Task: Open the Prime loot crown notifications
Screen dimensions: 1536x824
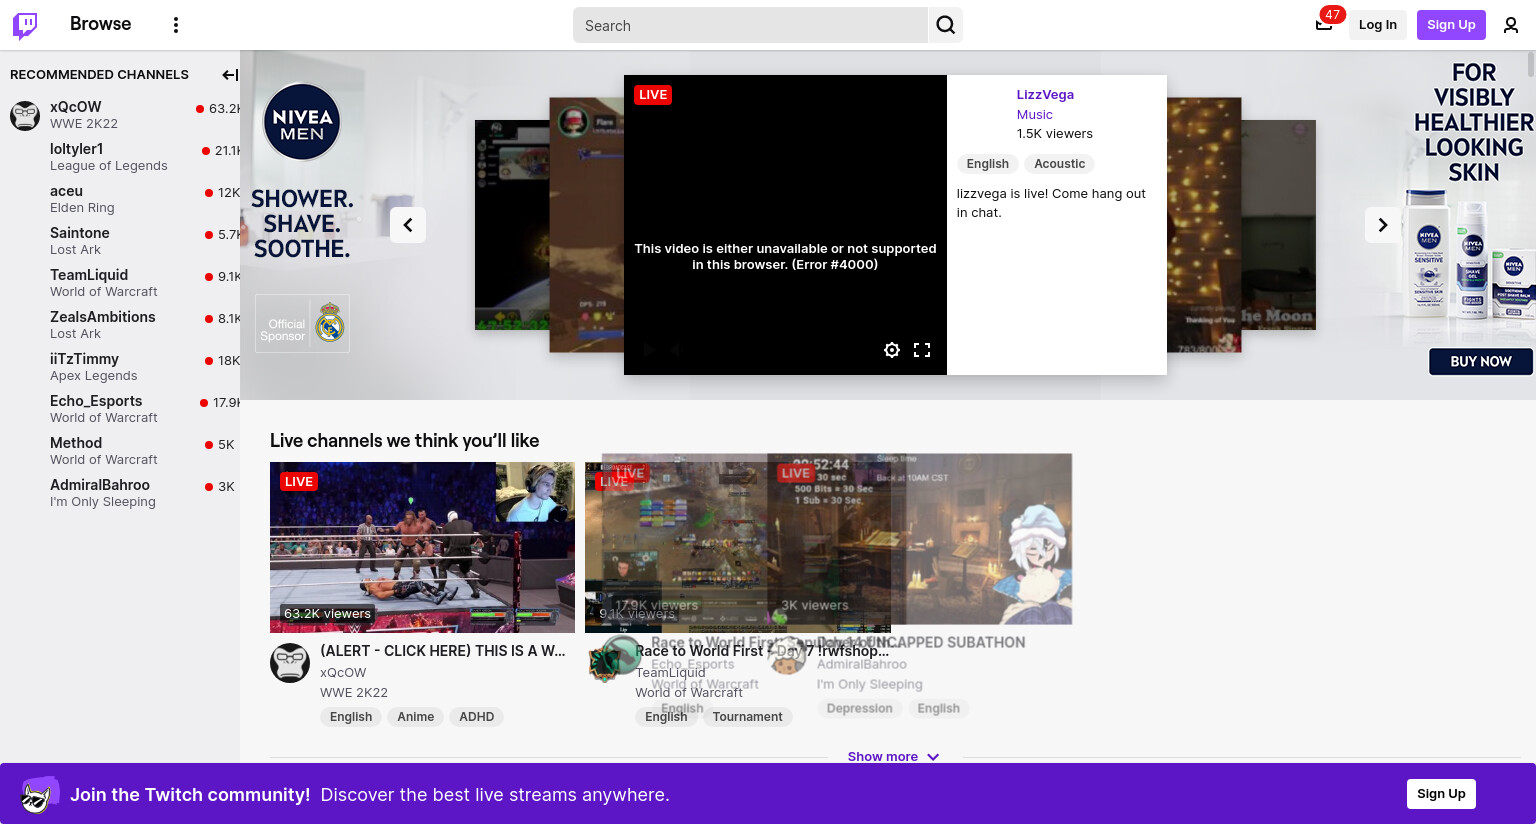Action: (x=1324, y=25)
